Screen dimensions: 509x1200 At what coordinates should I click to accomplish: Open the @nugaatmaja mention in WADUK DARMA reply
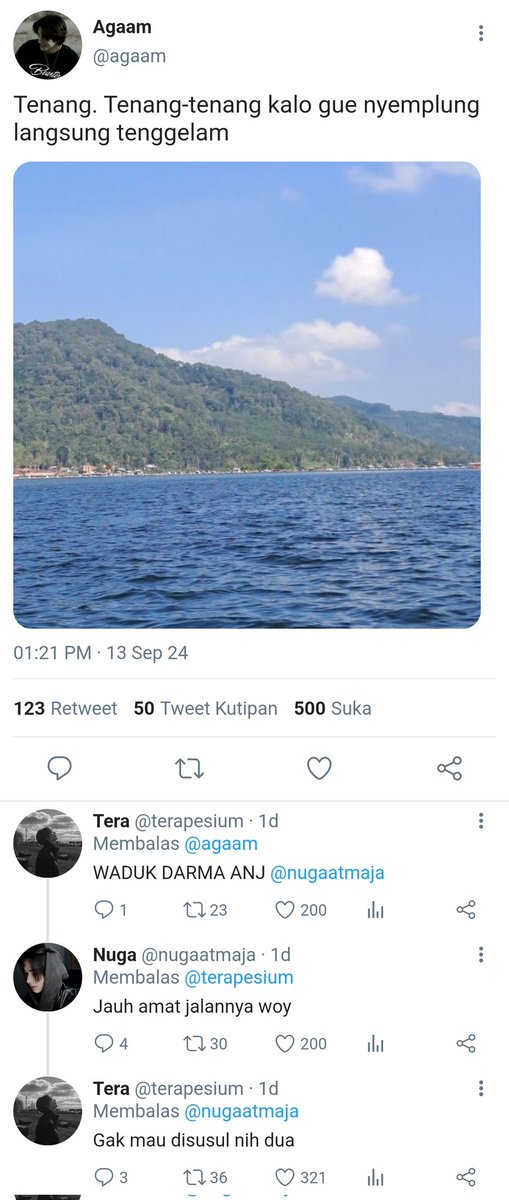[x=327, y=872]
